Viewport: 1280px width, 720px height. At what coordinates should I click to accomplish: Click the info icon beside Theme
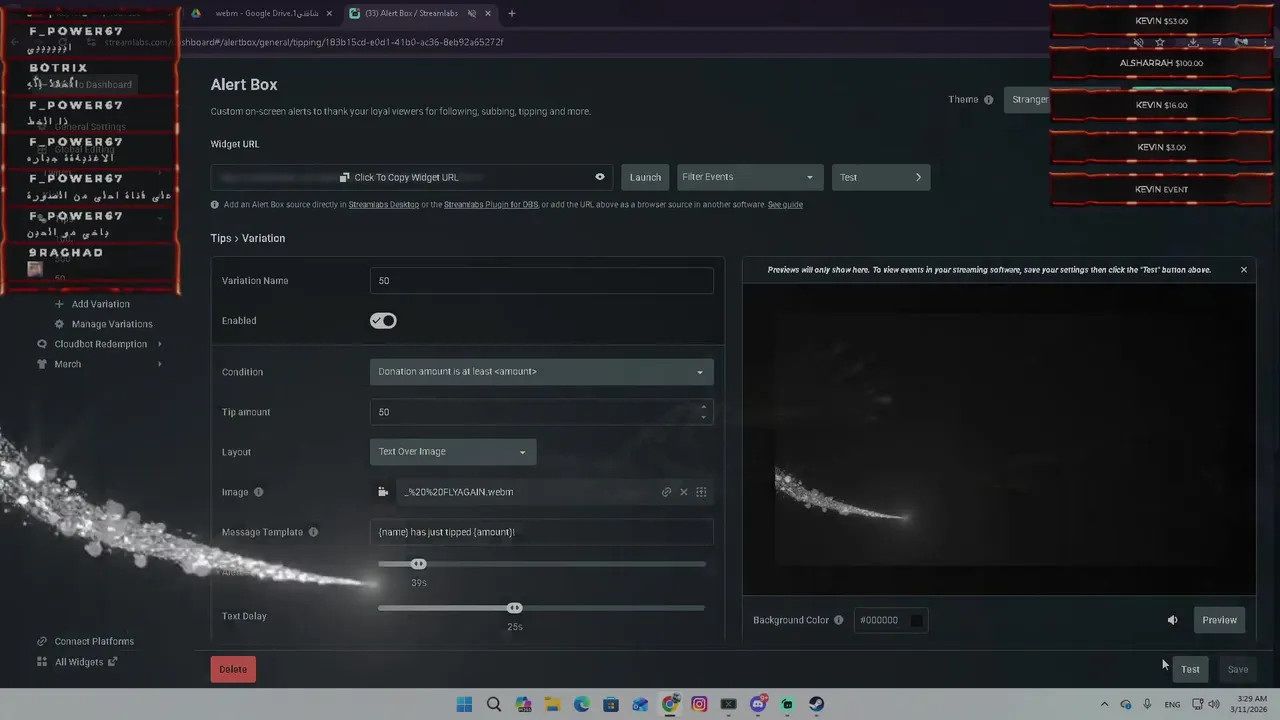coord(988,100)
